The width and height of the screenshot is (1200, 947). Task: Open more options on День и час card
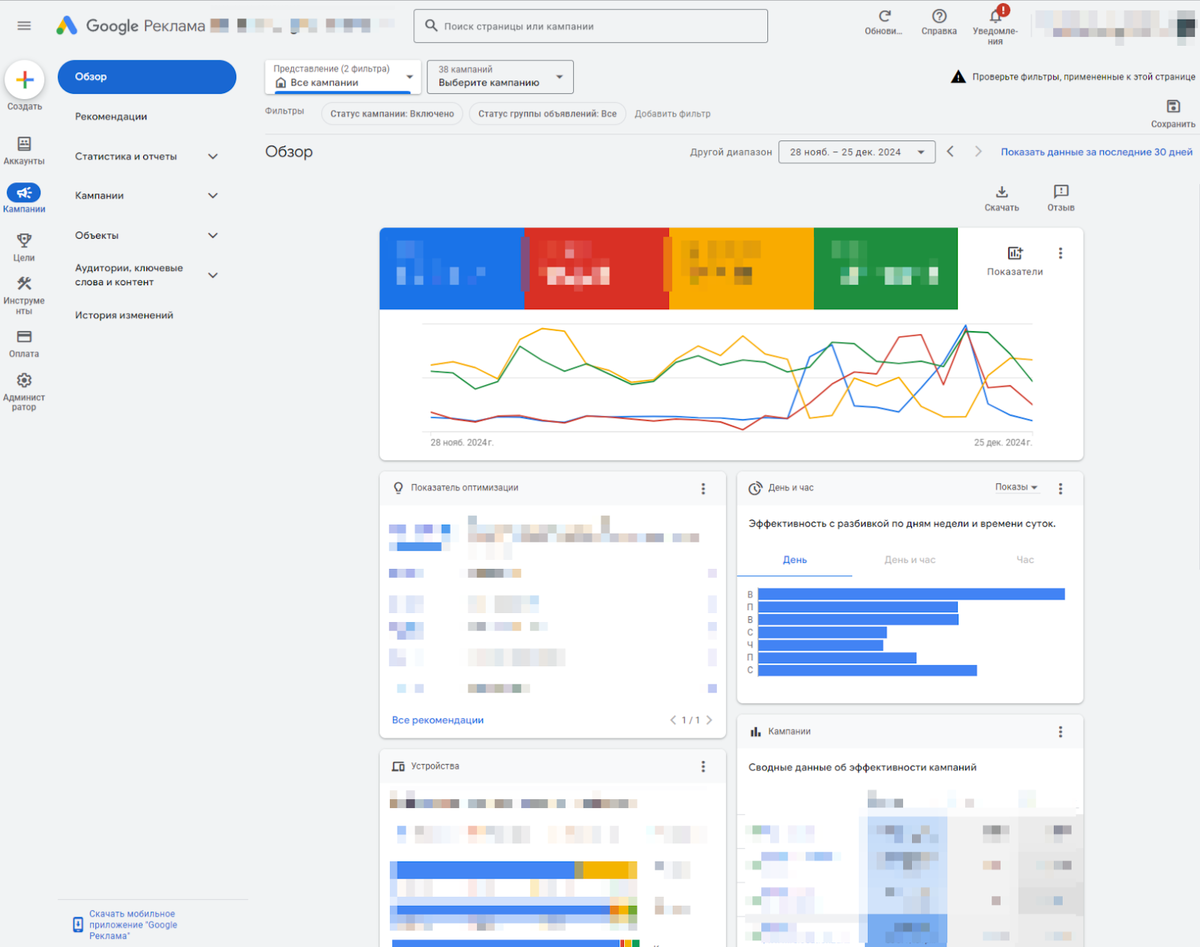(x=1061, y=488)
